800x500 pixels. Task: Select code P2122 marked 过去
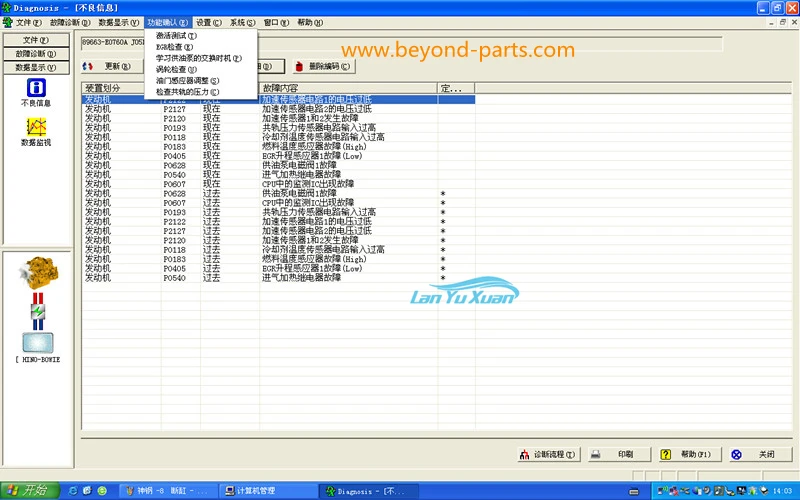pos(174,222)
